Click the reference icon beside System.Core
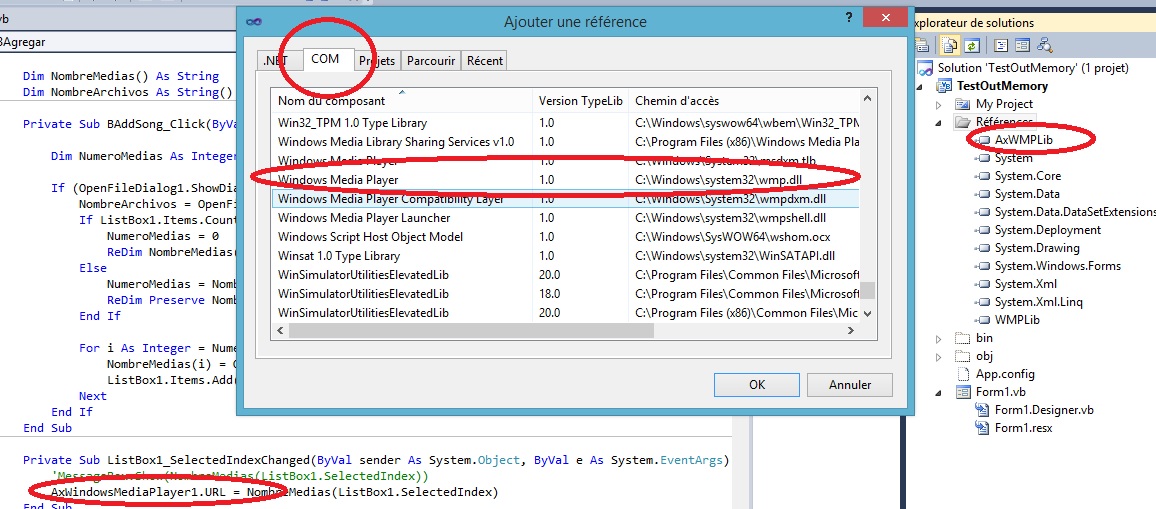Screen dimensions: 1156x509 pyautogui.click(x=982, y=176)
